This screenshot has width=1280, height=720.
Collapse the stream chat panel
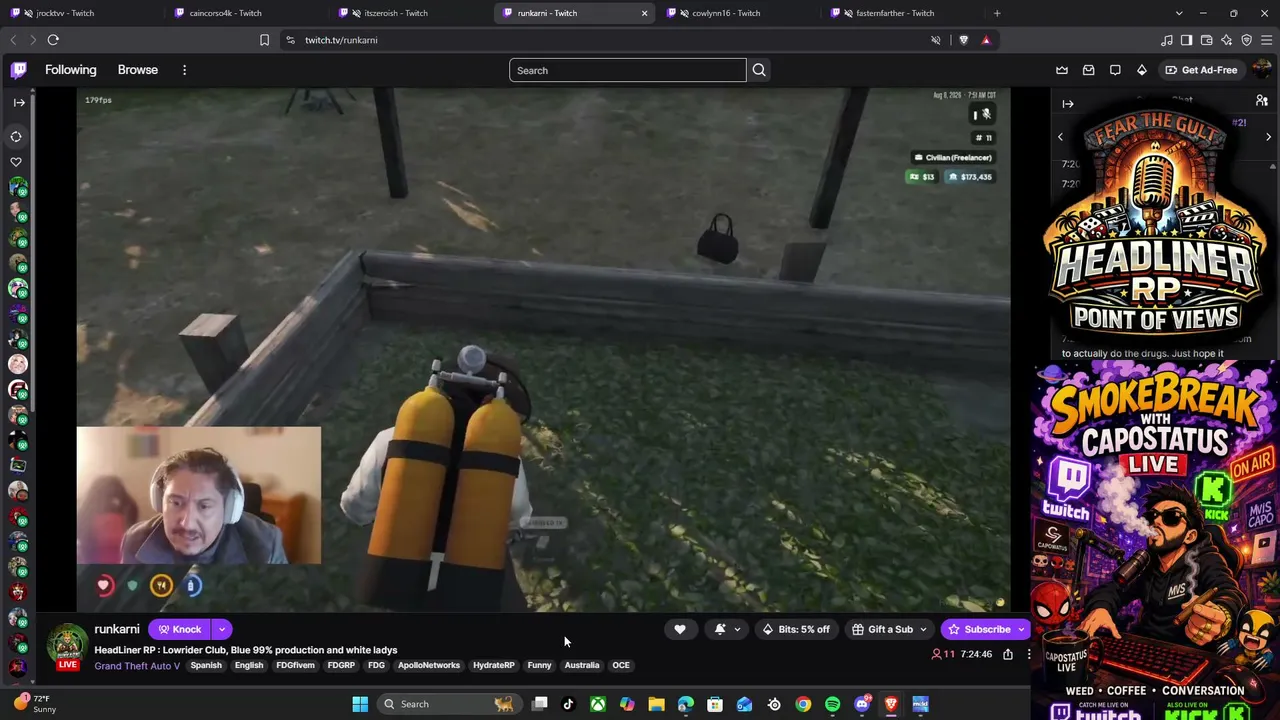tap(1068, 104)
